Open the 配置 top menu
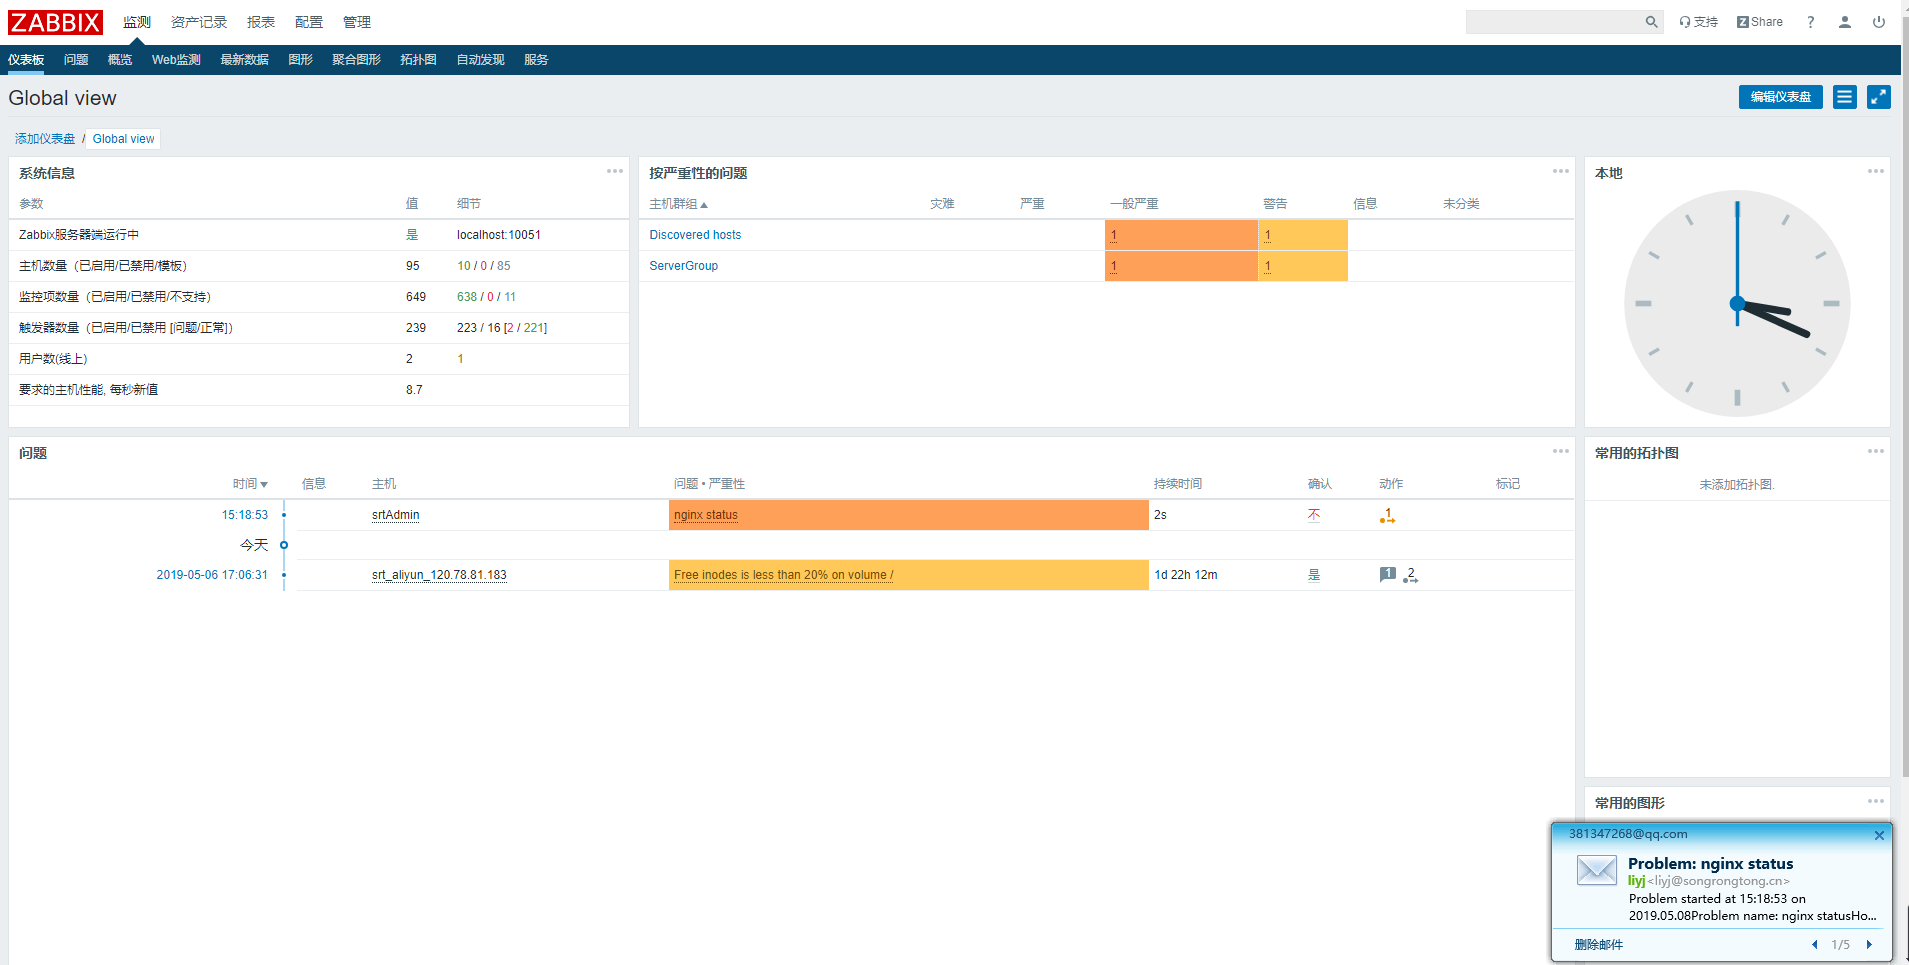Viewport: 1909px width, 965px height. point(309,22)
